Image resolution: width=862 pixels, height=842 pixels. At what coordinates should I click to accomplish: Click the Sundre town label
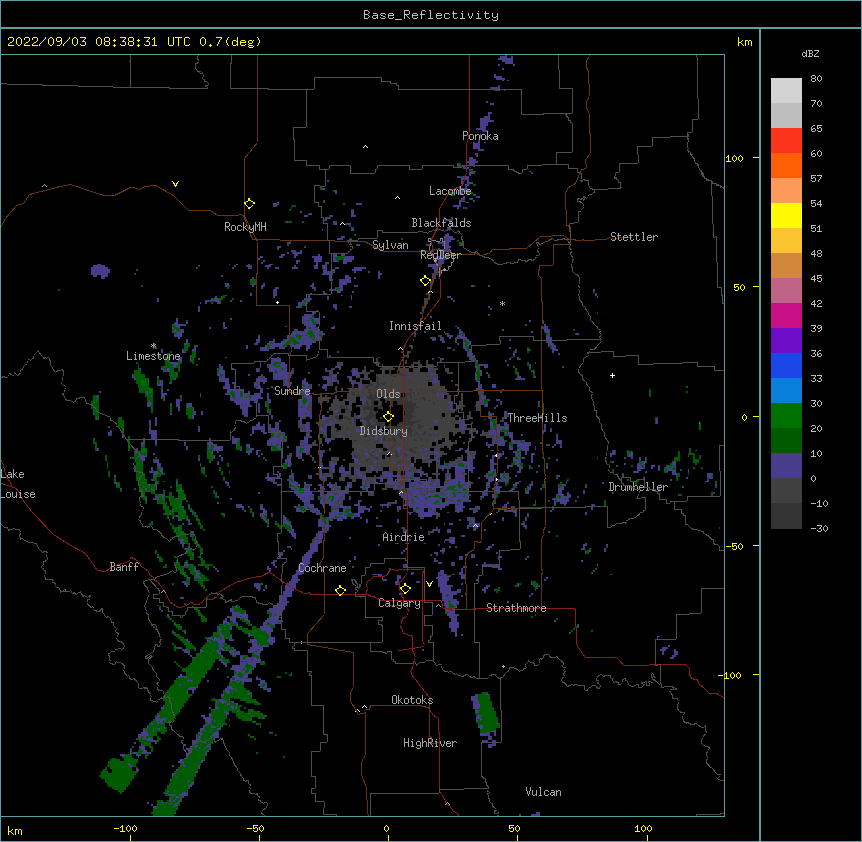tap(292, 391)
